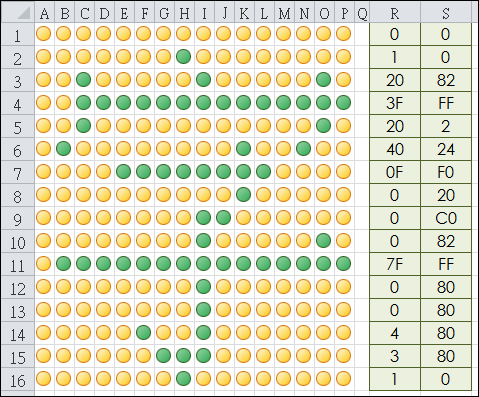Click cell R11 containing 7F
This screenshot has width=479, height=397.
[395, 264]
